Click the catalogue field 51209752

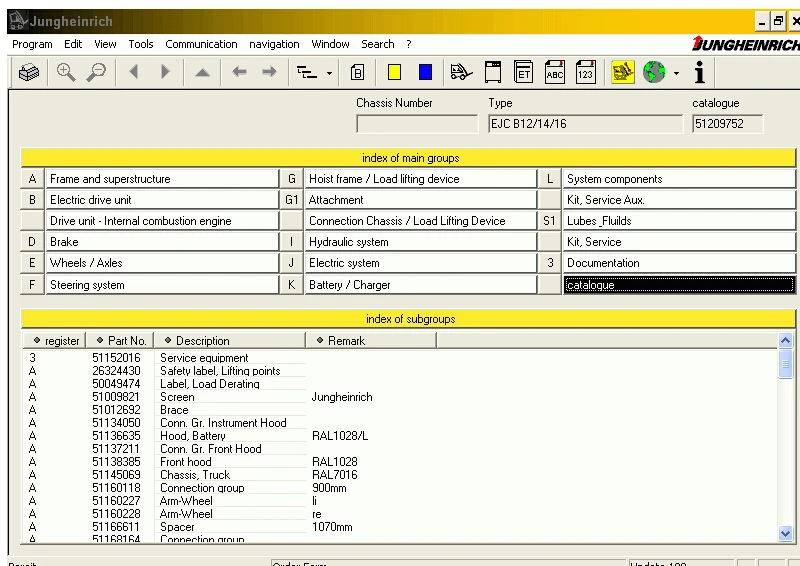point(728,124)
